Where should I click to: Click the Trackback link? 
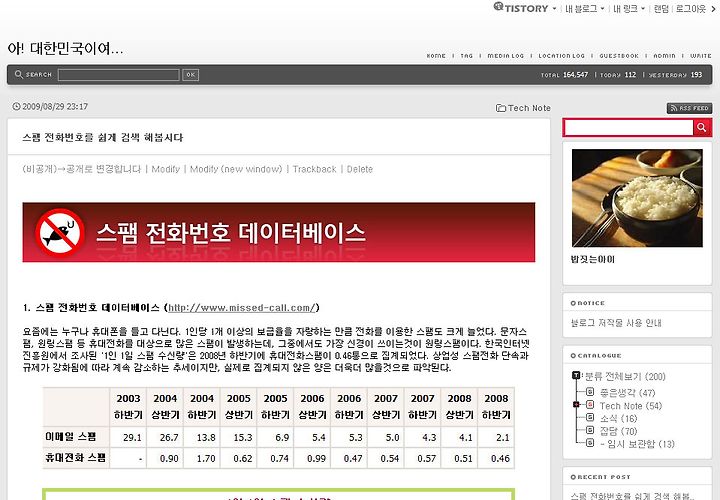[315, 169]
